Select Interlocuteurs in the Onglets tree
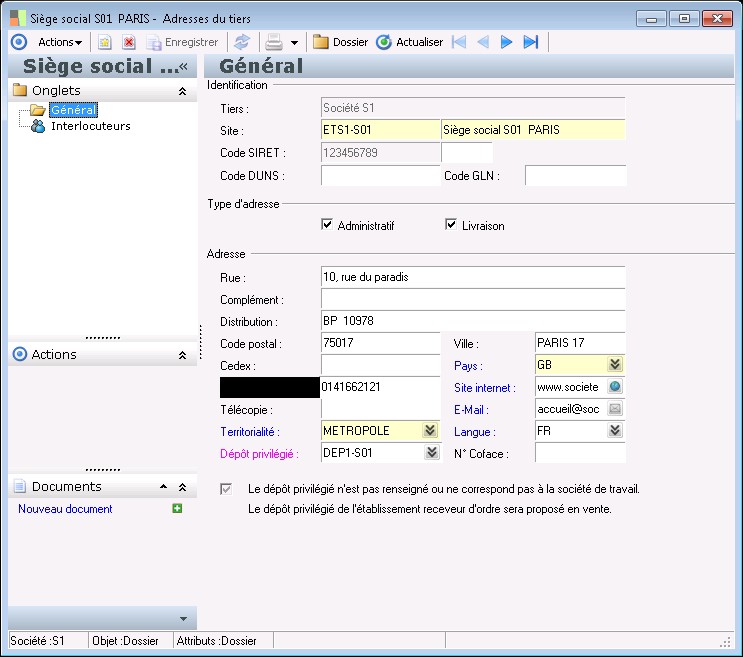The width and height of the screenshot is (743, 657). [x=90, y=126]
